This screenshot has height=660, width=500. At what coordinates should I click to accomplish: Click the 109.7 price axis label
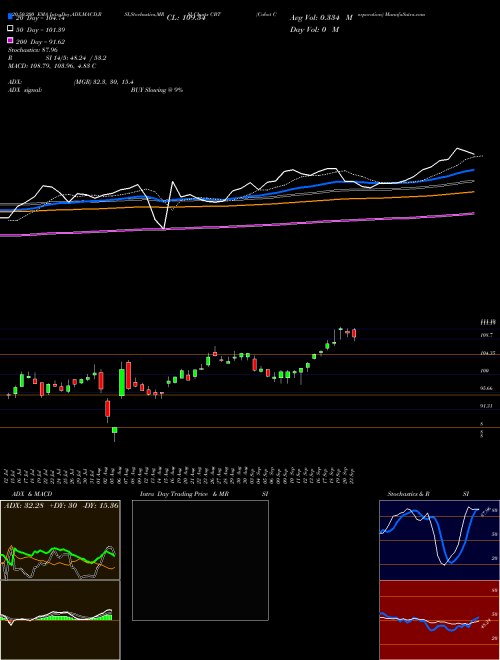click(486, 335)
